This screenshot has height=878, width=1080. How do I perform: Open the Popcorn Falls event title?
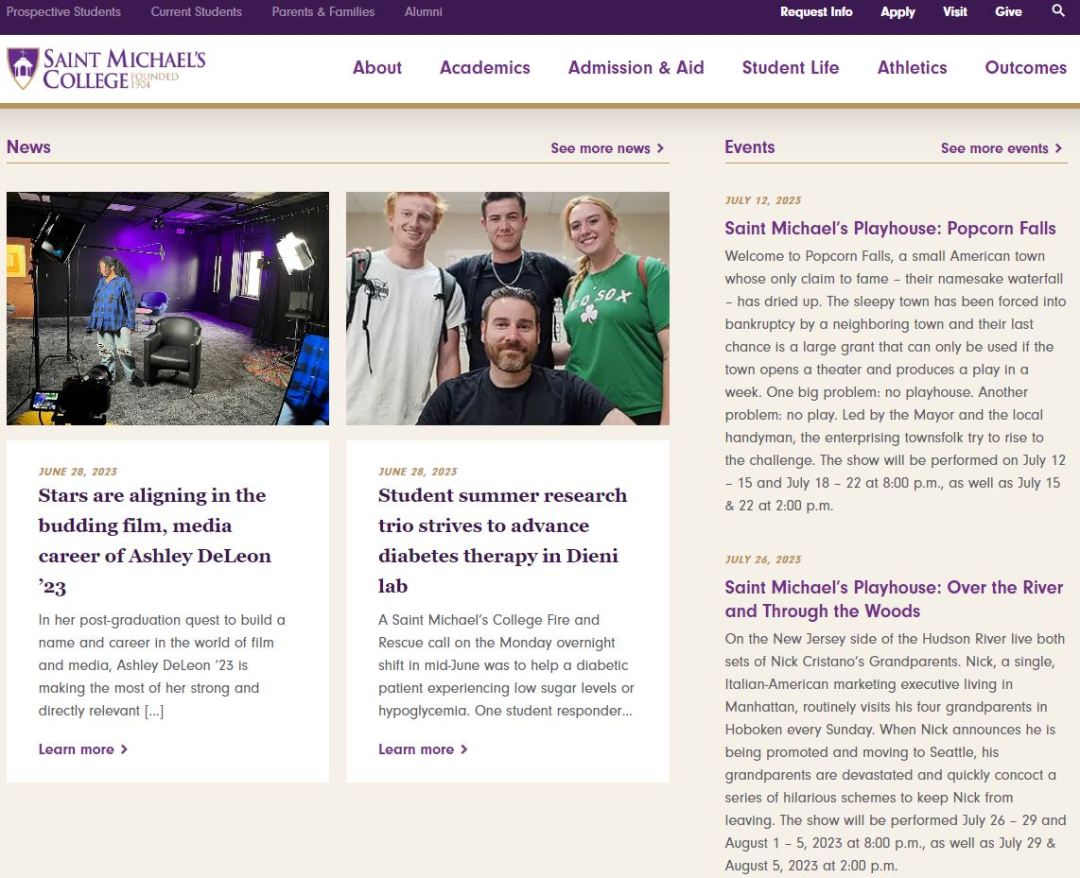tap(890, 228)
